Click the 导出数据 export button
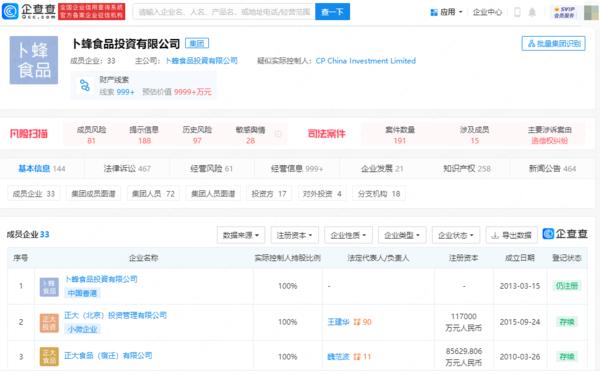Screen dimensions: 600x371 coord(512,235)
